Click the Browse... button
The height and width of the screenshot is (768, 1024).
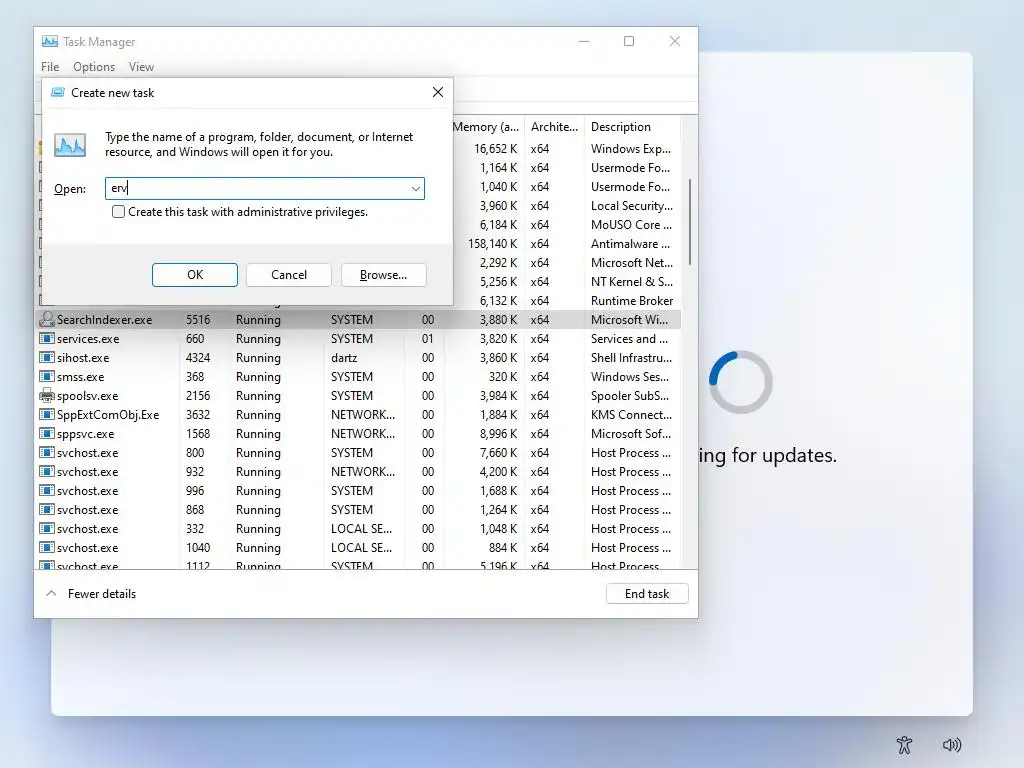(383, 275)
